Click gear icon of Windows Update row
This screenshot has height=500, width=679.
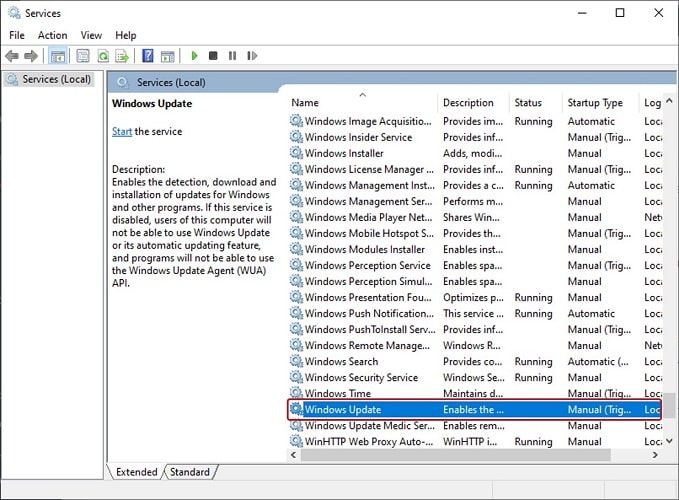click(x=296, y=409)
